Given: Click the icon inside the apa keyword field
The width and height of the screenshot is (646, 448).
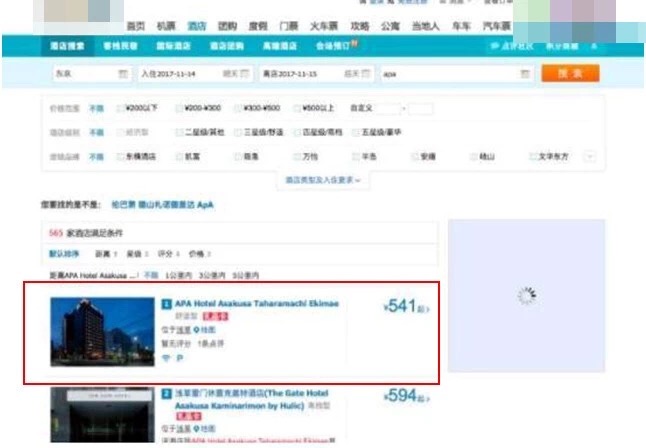Looking at the screenshot, I should (525, 74).
